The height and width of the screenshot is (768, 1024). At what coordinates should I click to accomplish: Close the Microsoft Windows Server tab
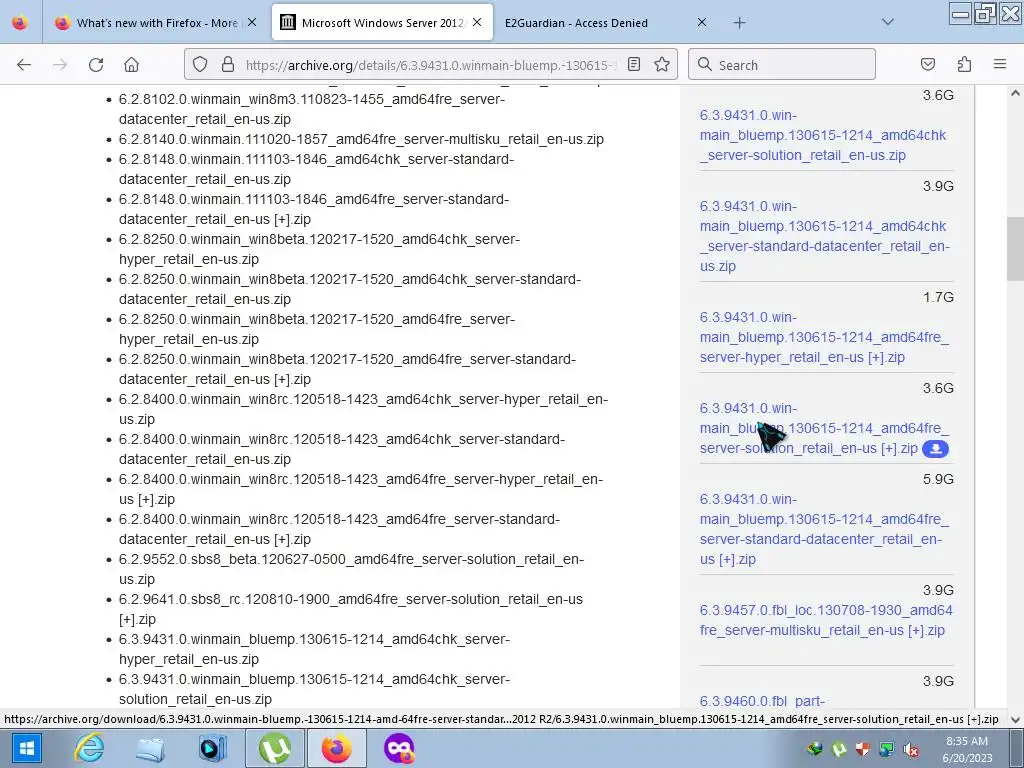(x=477, y=23)
